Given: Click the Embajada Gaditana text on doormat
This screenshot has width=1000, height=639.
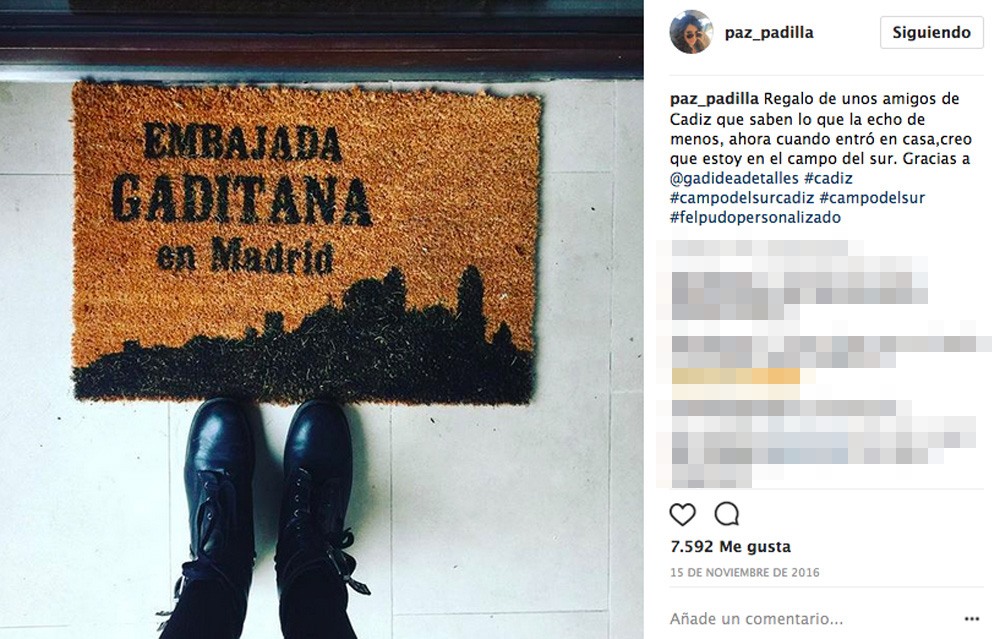Looking at the screenshot, I should tap(242, 174).
